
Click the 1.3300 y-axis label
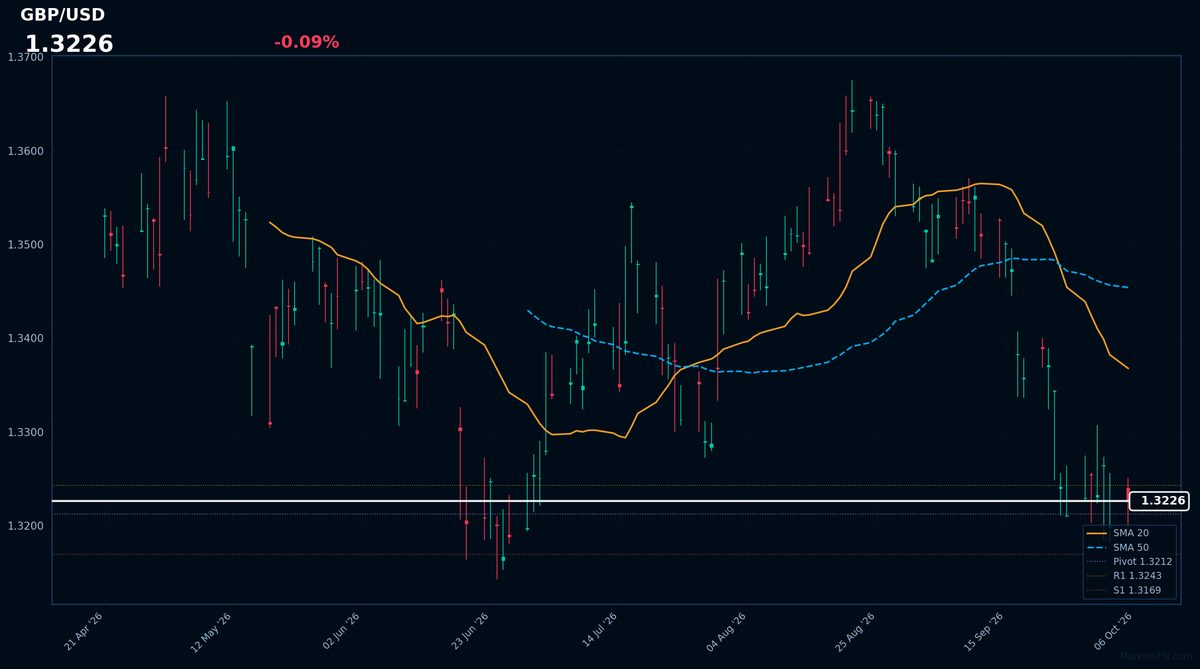(25, 433)
